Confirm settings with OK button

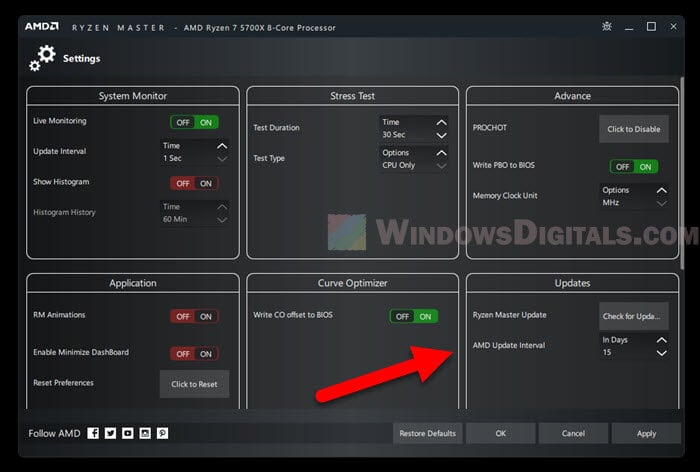tap(500, 433)
